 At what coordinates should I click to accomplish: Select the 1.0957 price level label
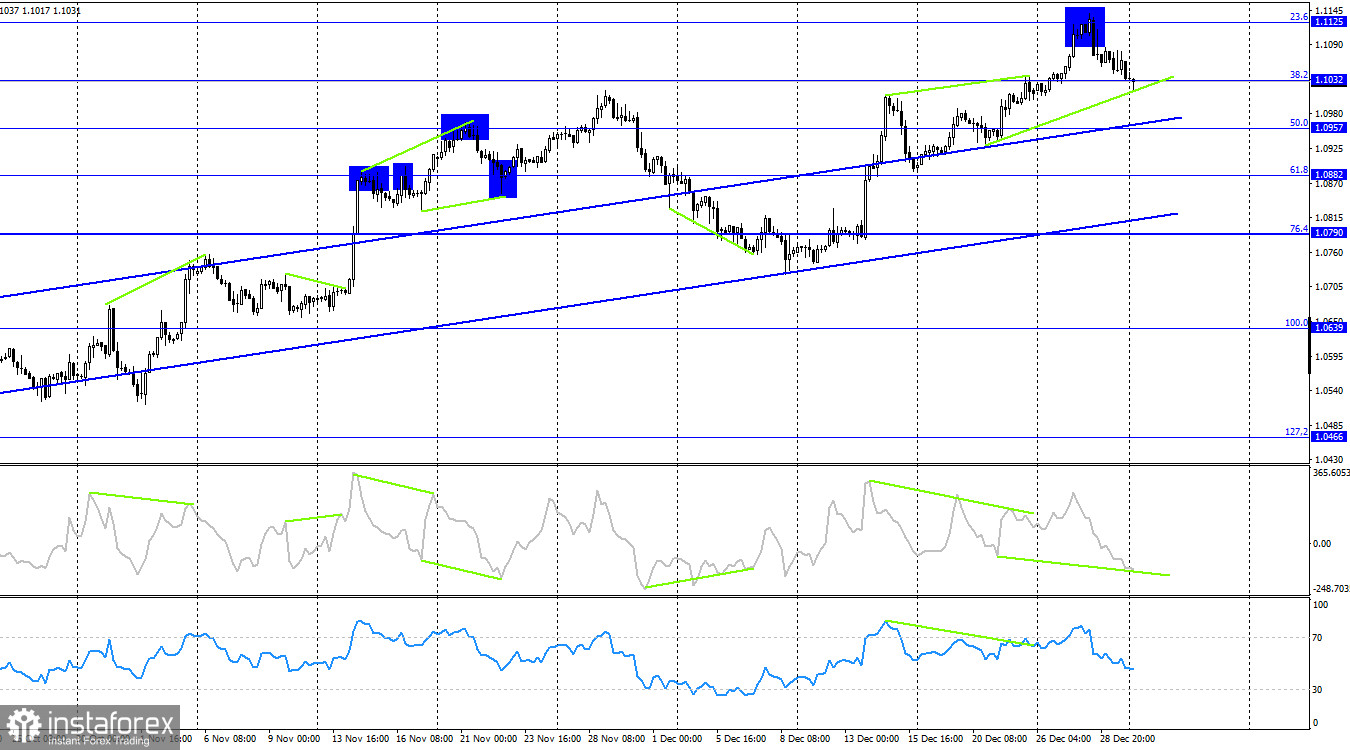(x=1329, y=128)
